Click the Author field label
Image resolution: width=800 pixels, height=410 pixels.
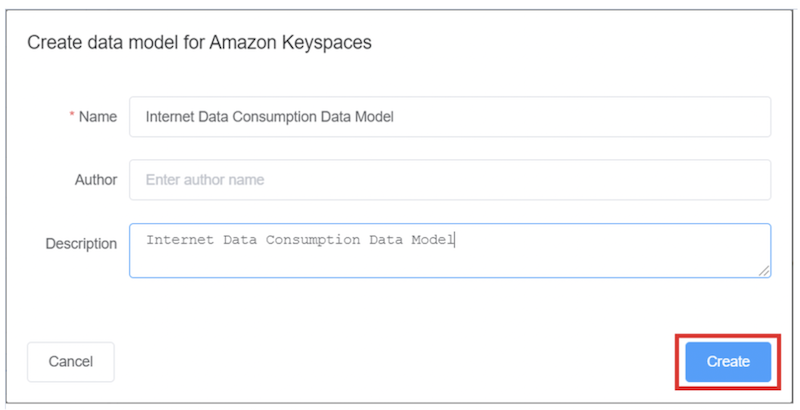pyautogui.click(x=95, y=180)
